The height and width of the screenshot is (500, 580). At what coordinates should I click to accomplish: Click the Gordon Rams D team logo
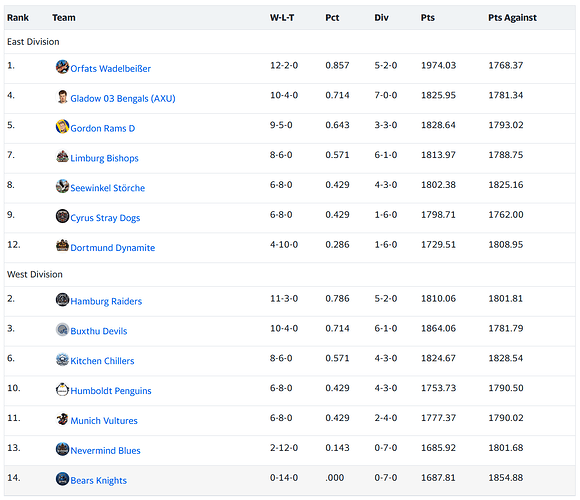tap(62, 126)
